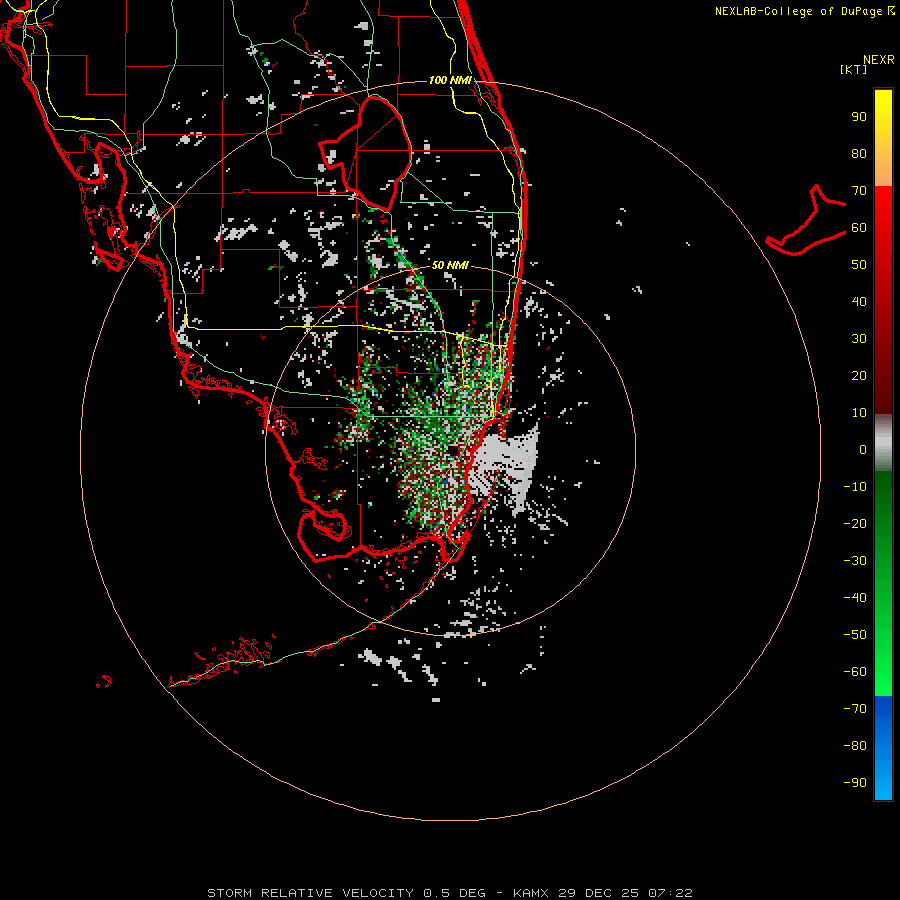Click the [KT] units label

tap(854, 69)
